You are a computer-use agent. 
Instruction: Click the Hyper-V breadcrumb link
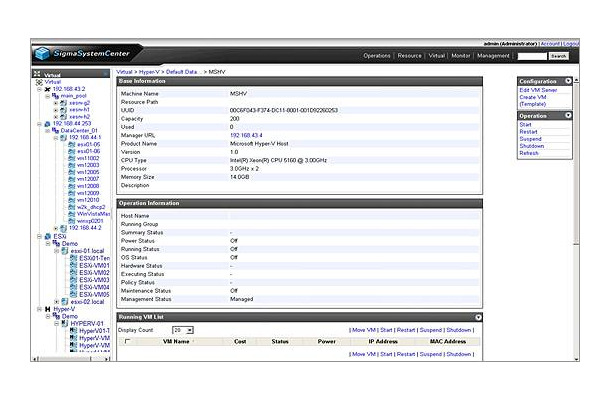(x=149, y=72)
